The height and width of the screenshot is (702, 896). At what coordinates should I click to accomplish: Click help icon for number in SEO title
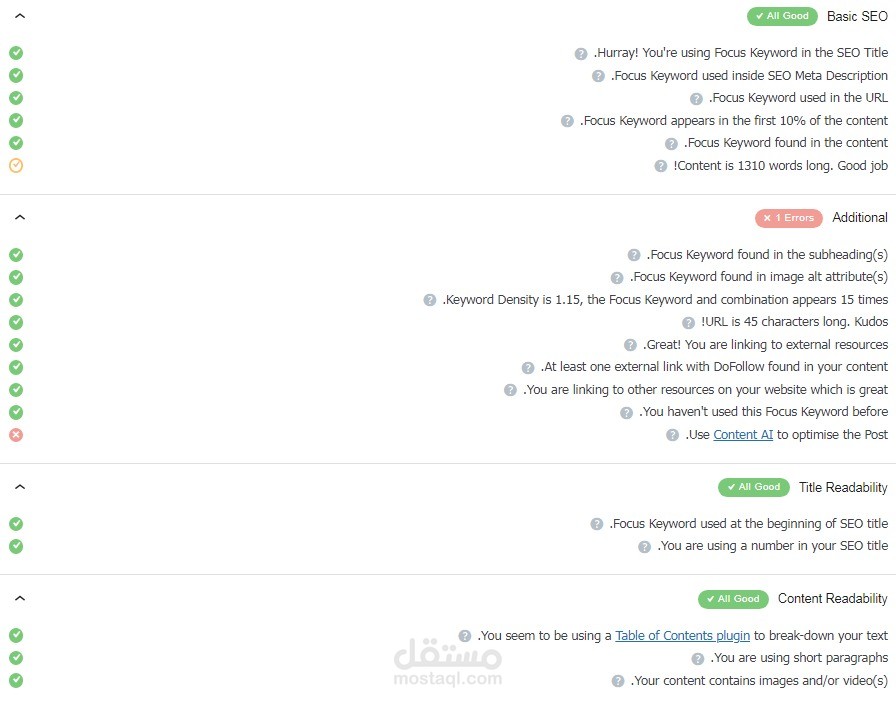pos(644,547)
